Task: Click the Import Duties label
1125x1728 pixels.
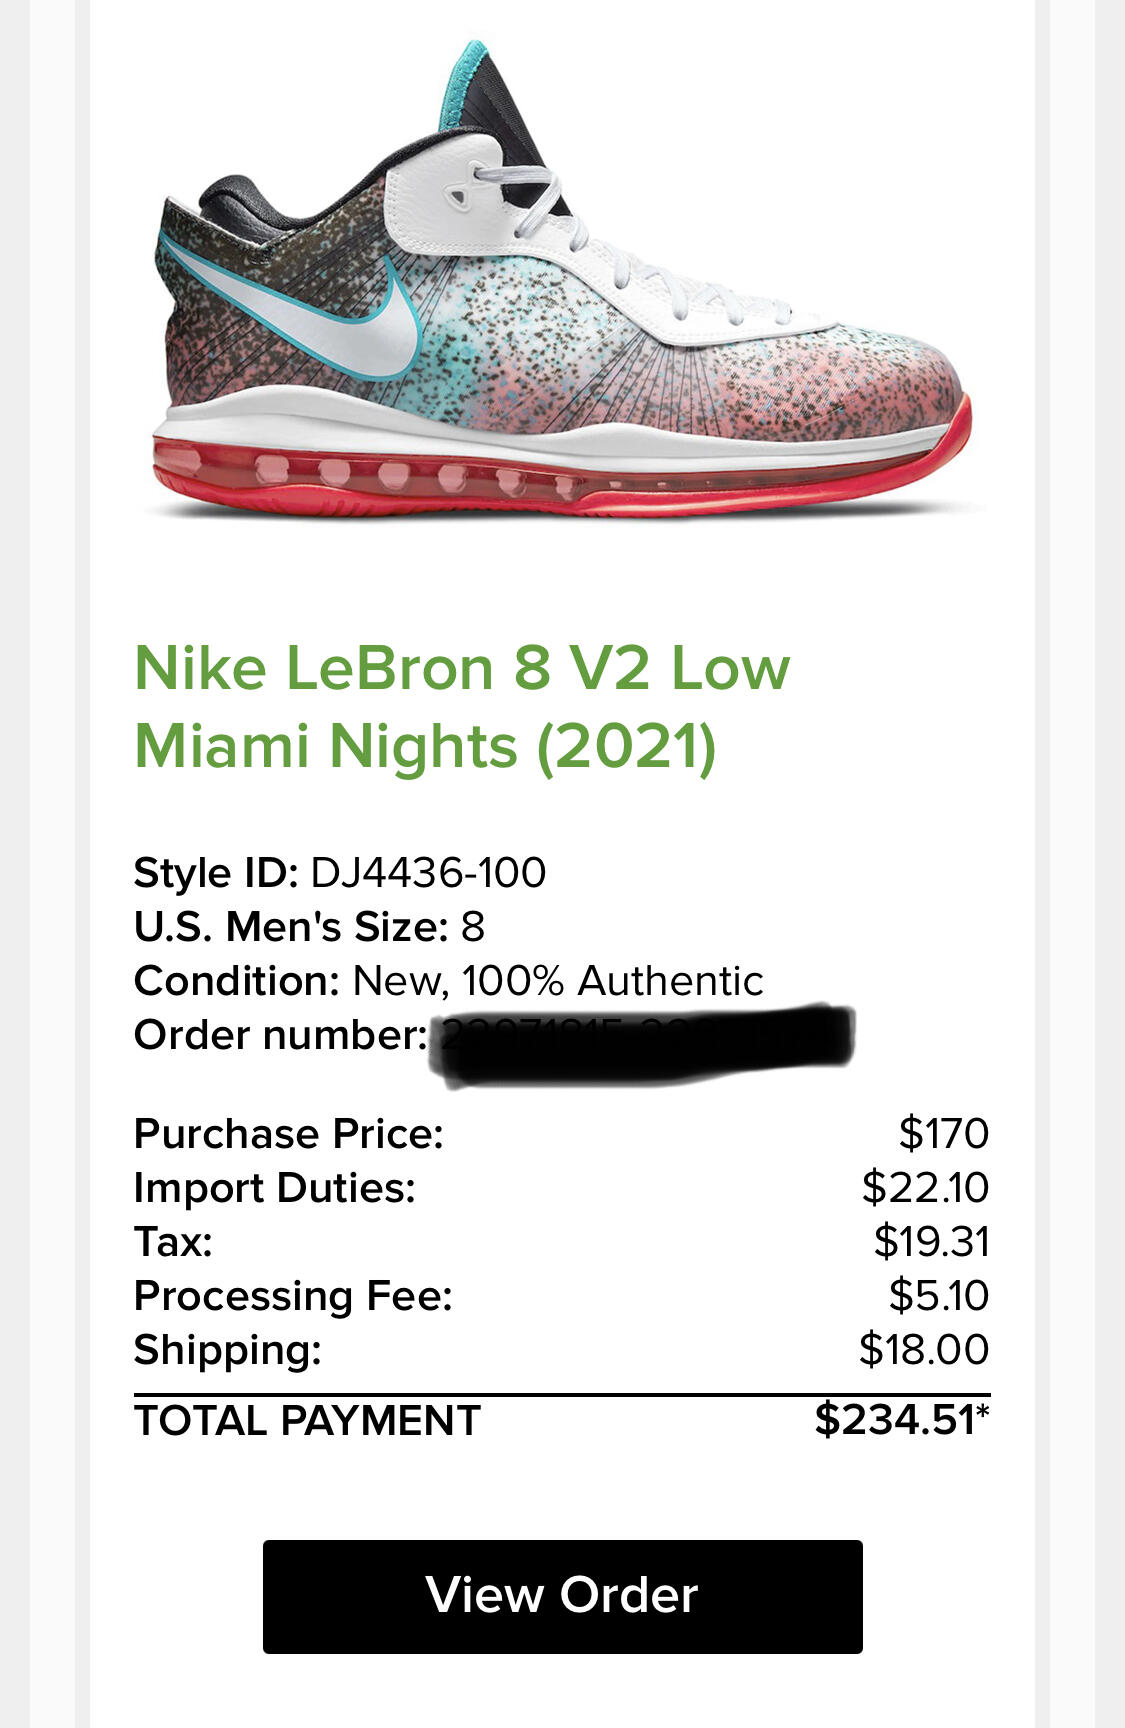Action: (x=275, y=1188)
